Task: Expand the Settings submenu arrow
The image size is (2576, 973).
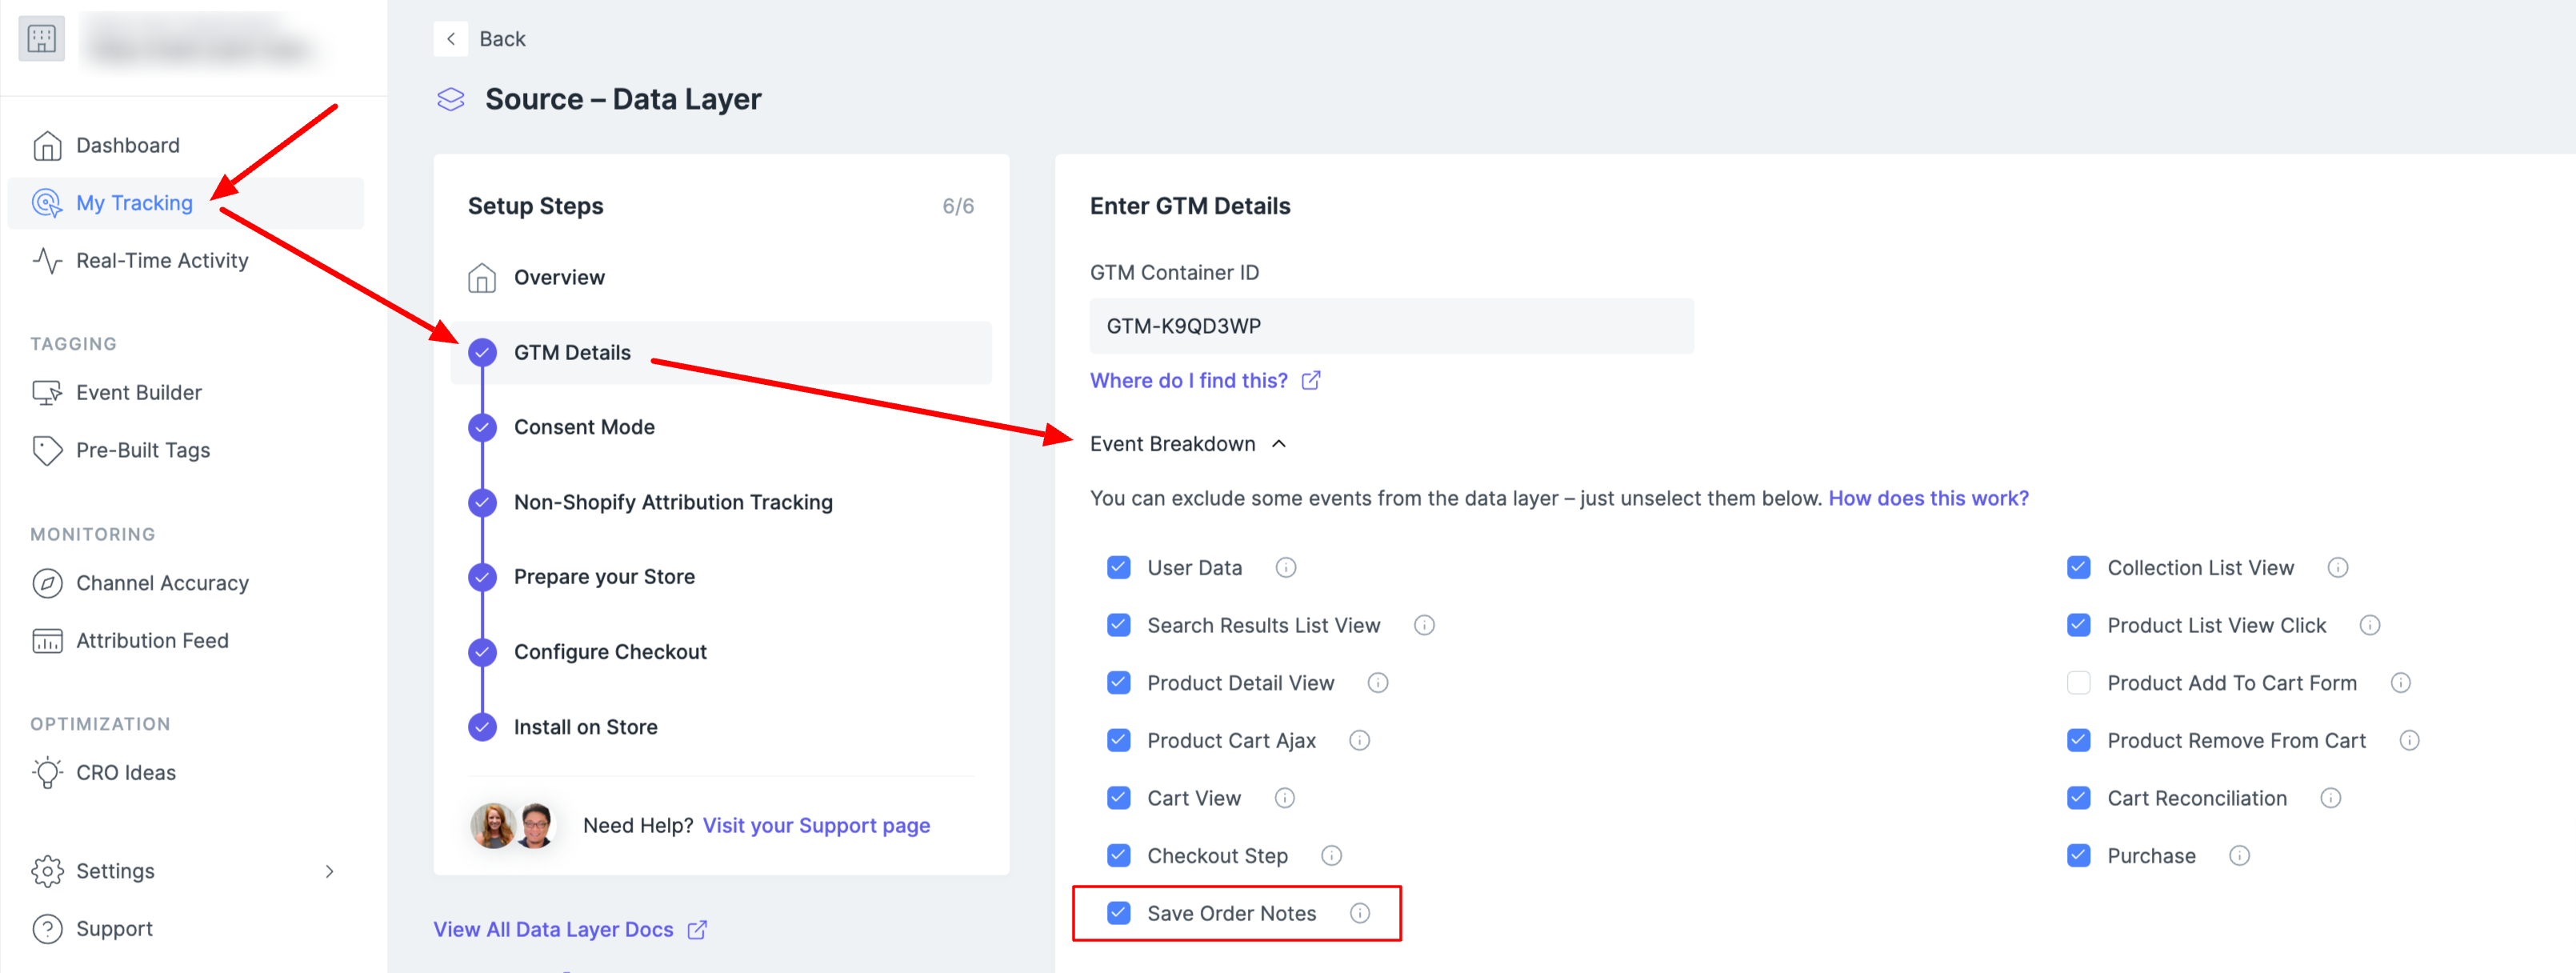Action: [330, 871]
